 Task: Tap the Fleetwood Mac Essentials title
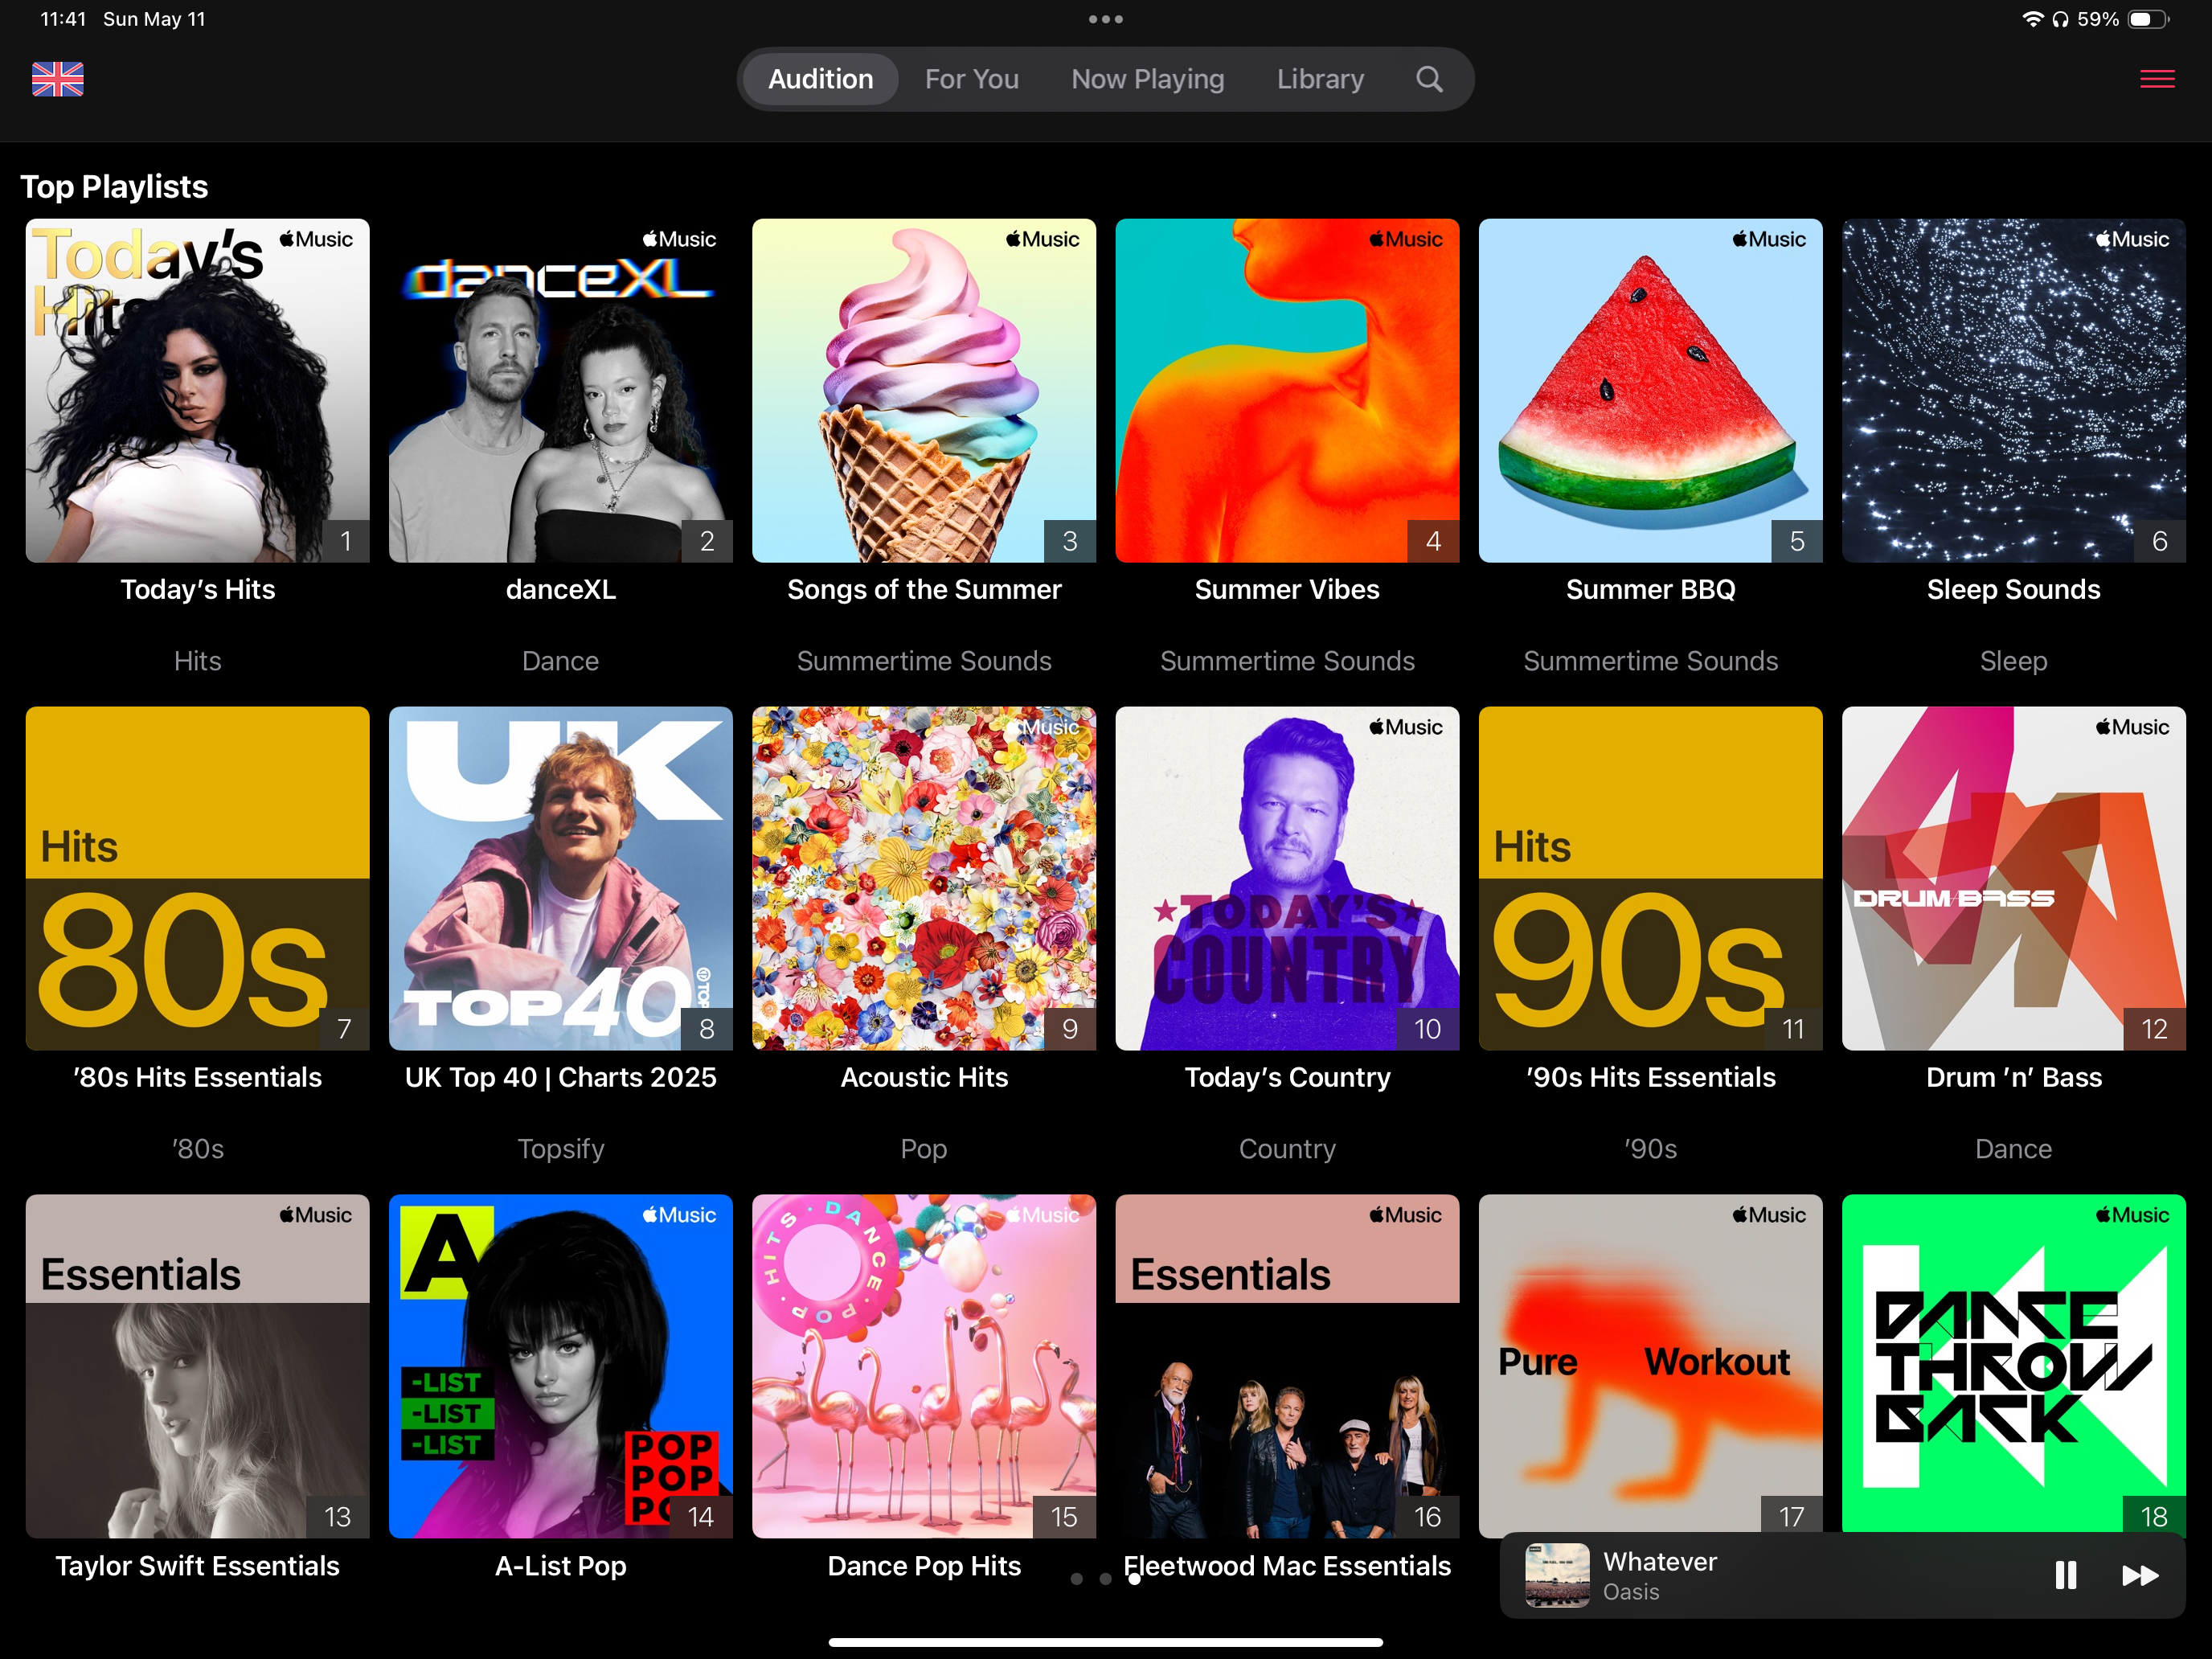pyautogui.click(x=1287, y=1566)
